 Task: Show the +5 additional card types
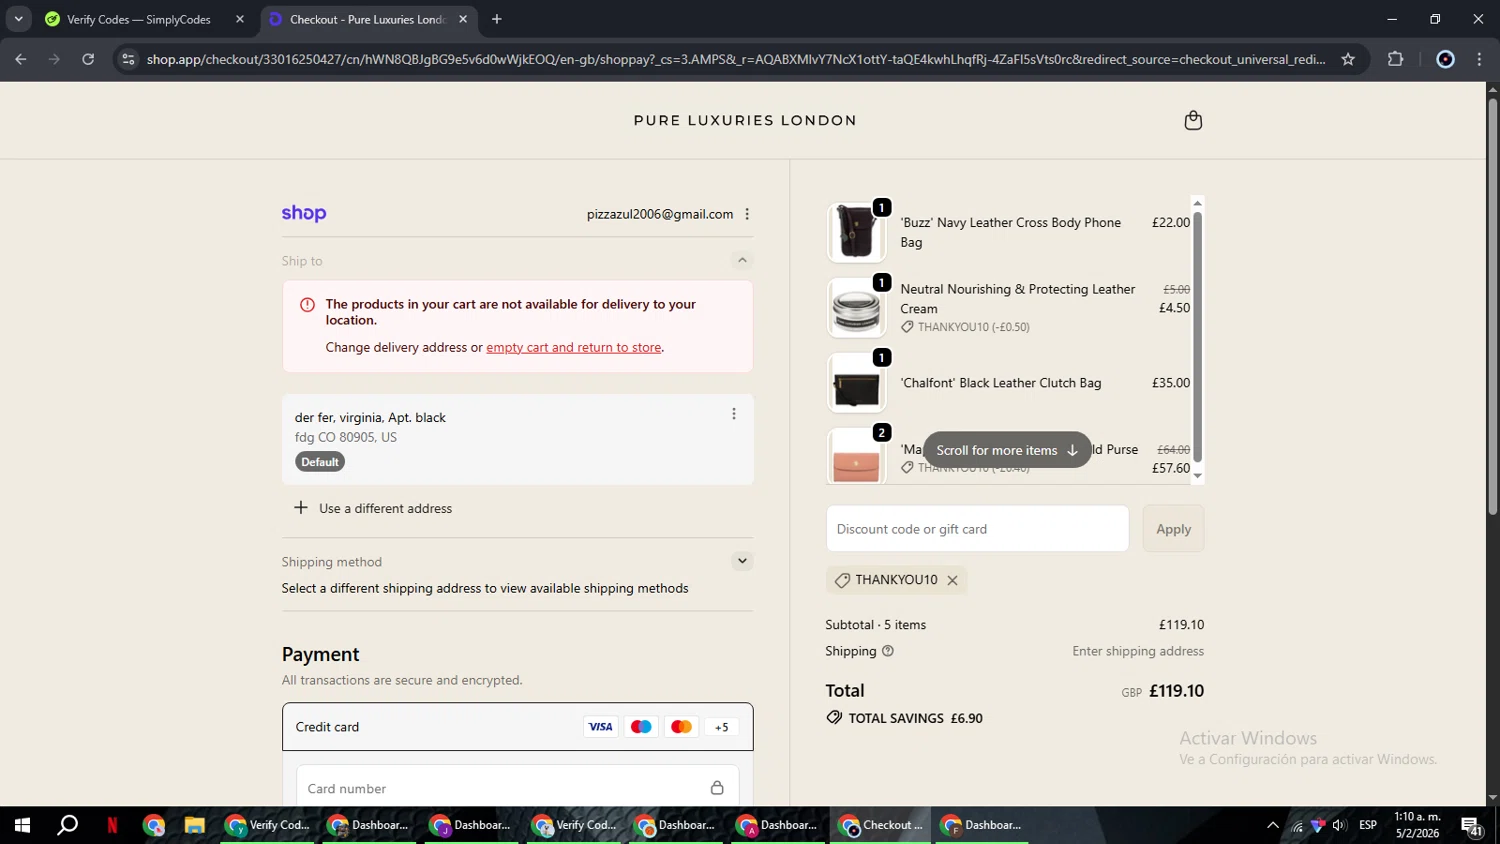(722, 727)
